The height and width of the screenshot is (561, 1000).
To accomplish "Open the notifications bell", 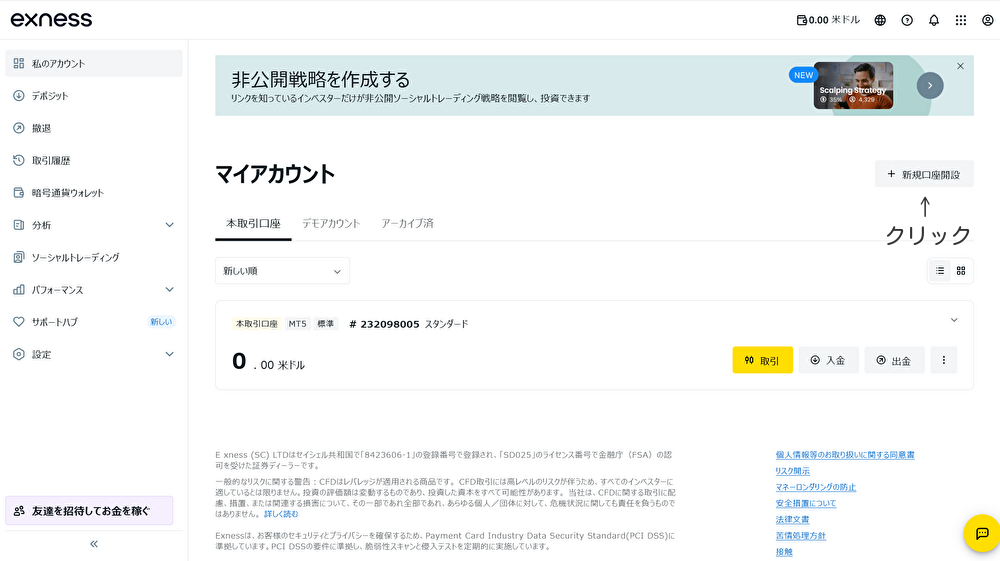I will tap(934, 20).
